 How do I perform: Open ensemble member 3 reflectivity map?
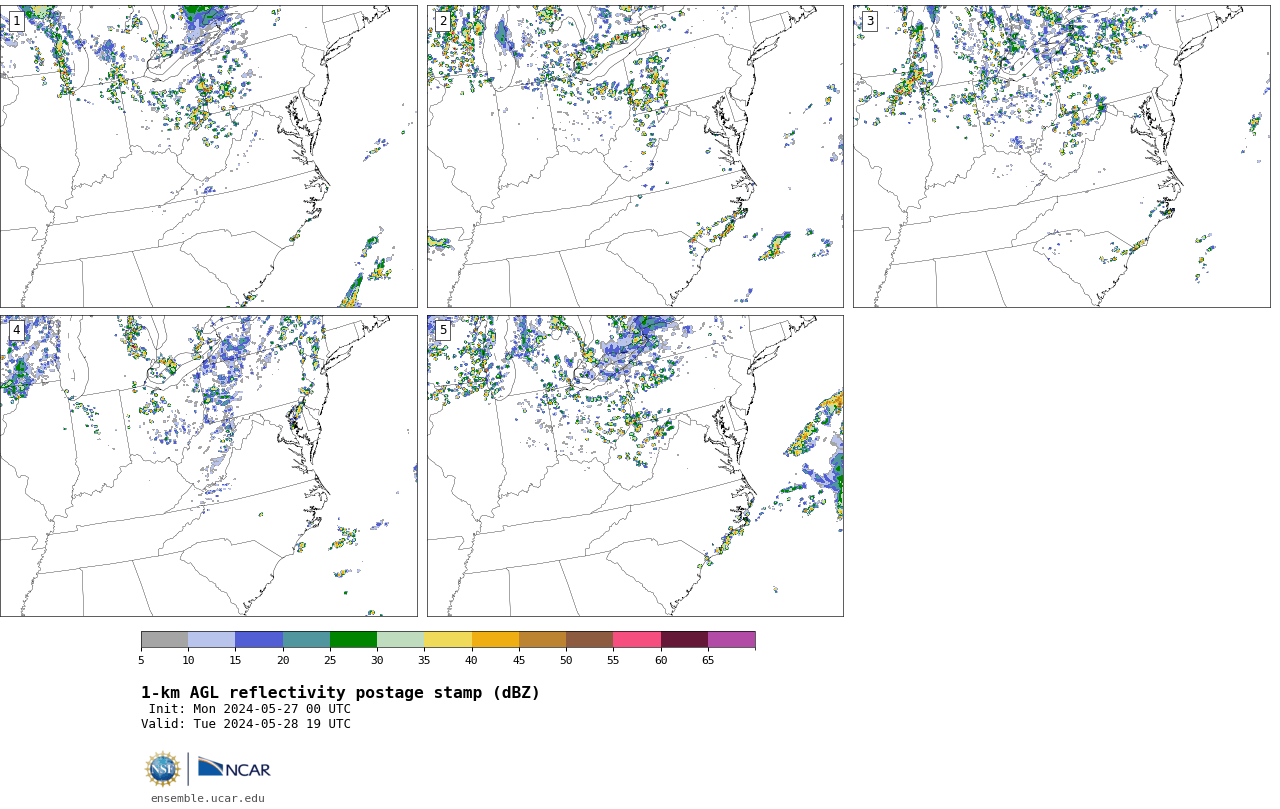1061,156
